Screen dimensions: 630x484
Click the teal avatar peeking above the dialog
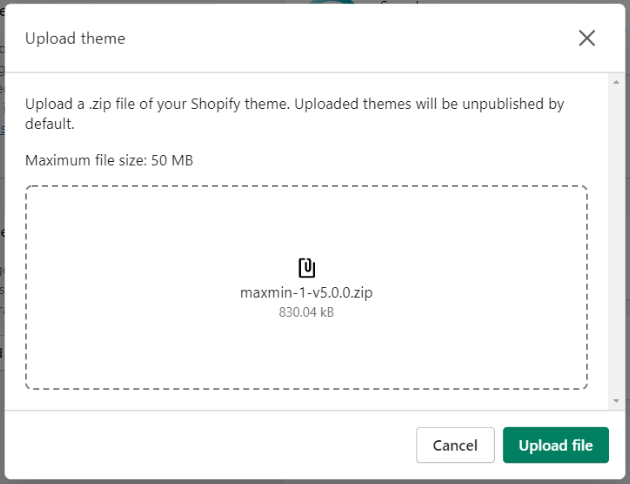click(330, 2)
